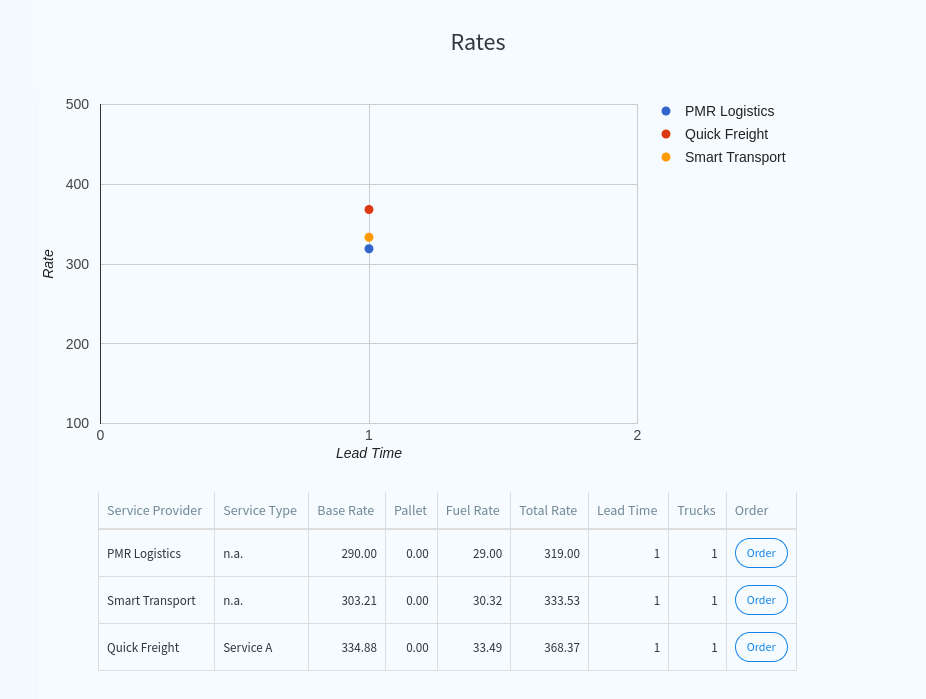Image resolution: width=926 pixels, height=699 pixels.
Task: Click the Total Rate column header
Action: pos(548,510)
